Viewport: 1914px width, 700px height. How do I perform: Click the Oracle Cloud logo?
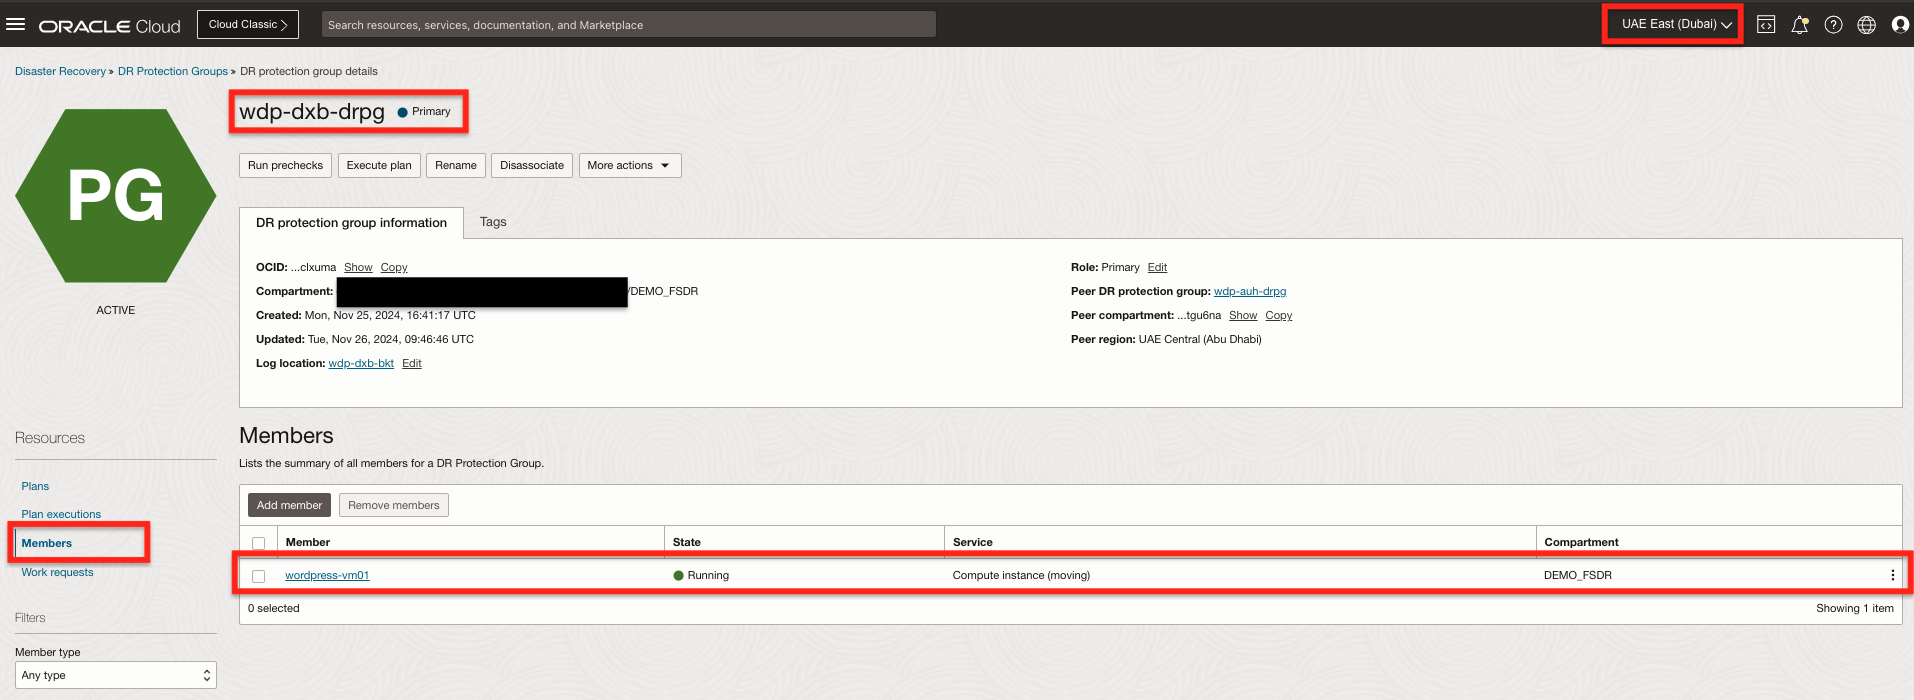(110, 26)
